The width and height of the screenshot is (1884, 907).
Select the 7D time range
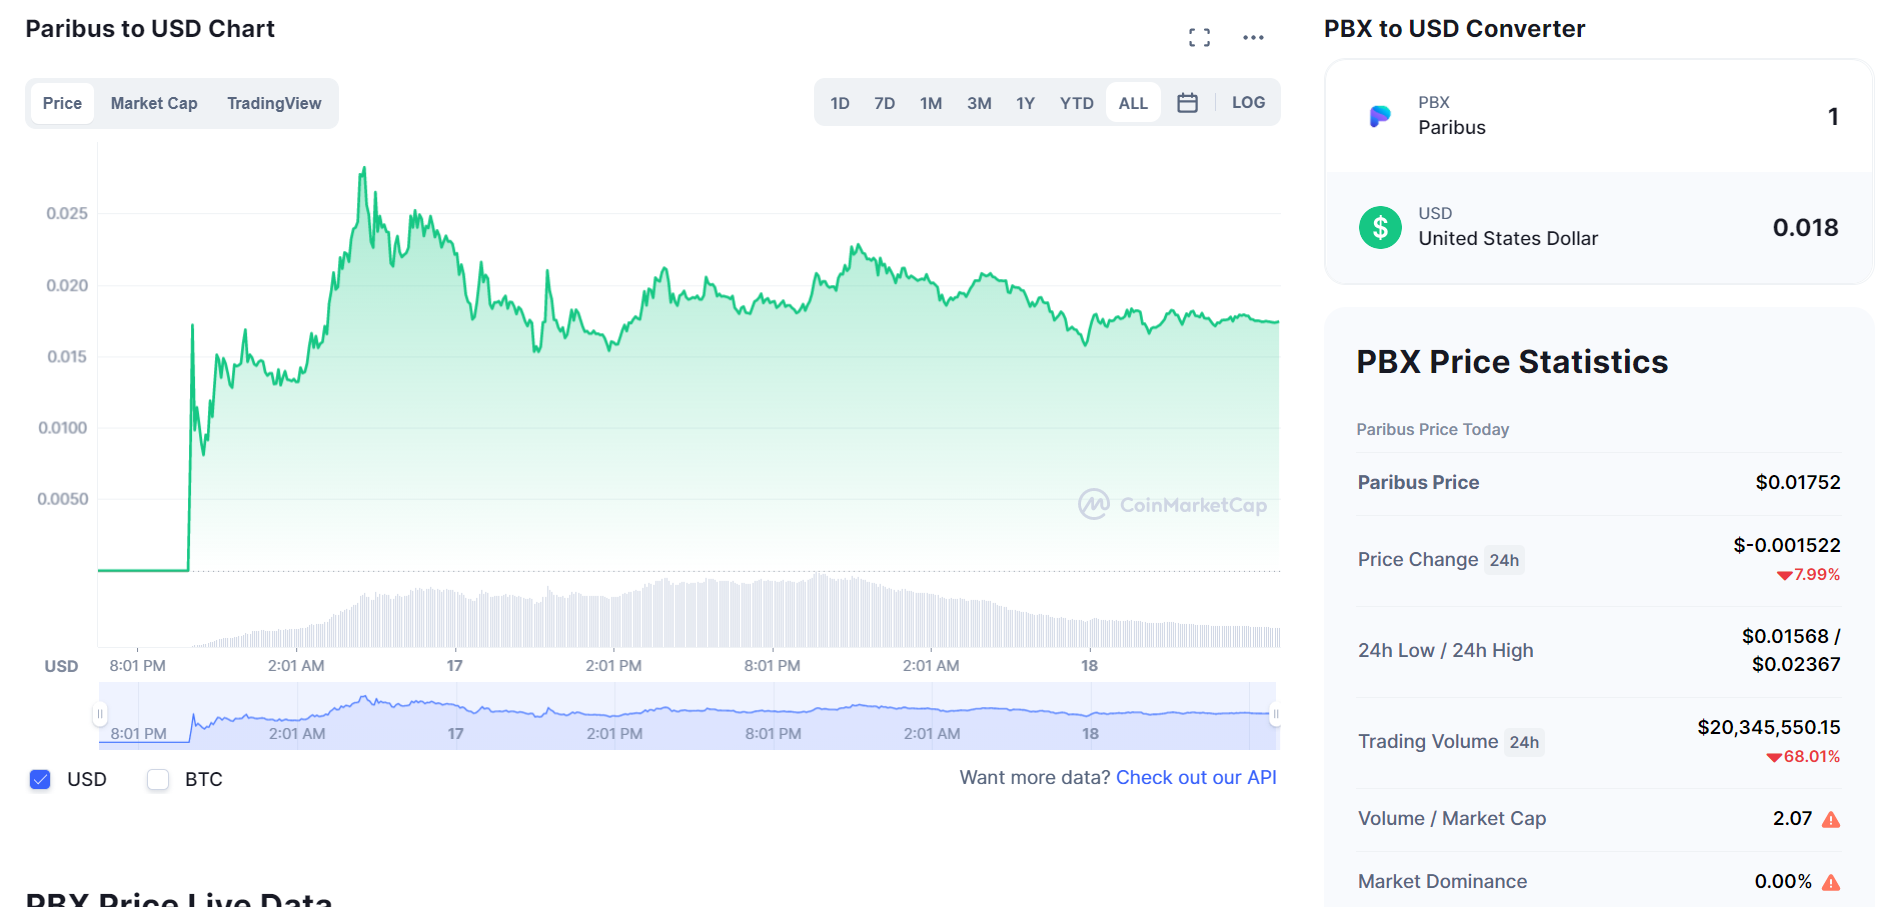(x=884, y=103)
